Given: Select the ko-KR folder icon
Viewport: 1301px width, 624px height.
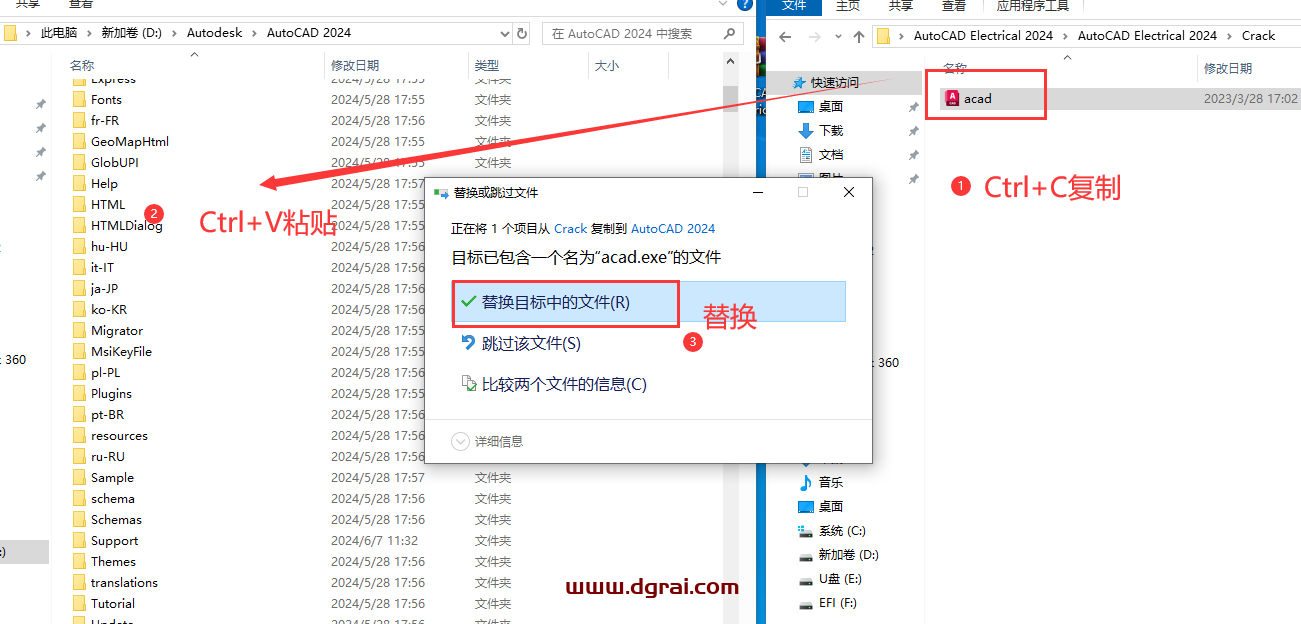Looking at the screenshot, I should click(79, 310).
